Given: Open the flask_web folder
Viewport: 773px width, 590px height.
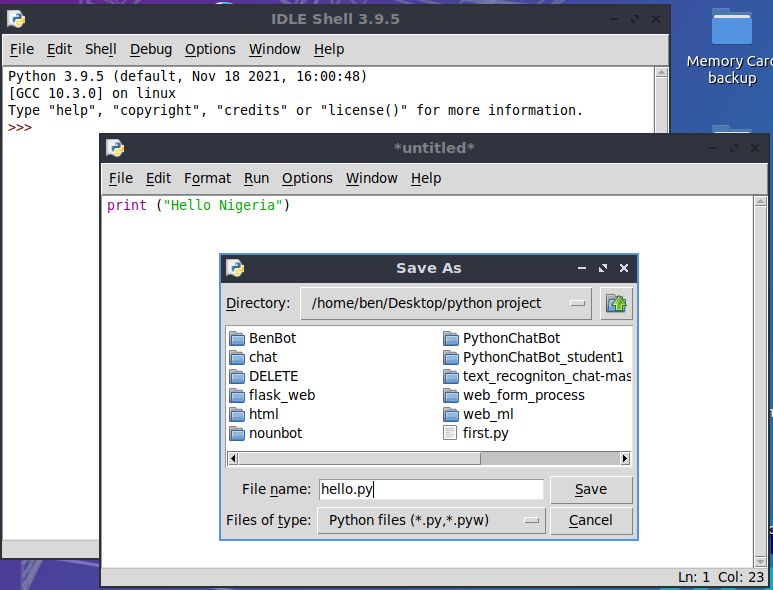Looking at the screenshot, I should 281,395.
